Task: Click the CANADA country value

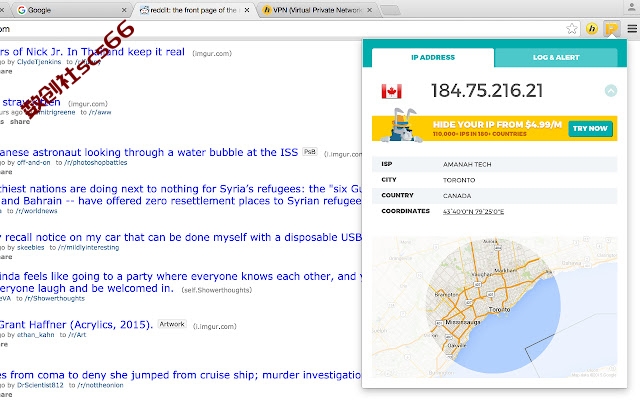Action: (457, 196)
